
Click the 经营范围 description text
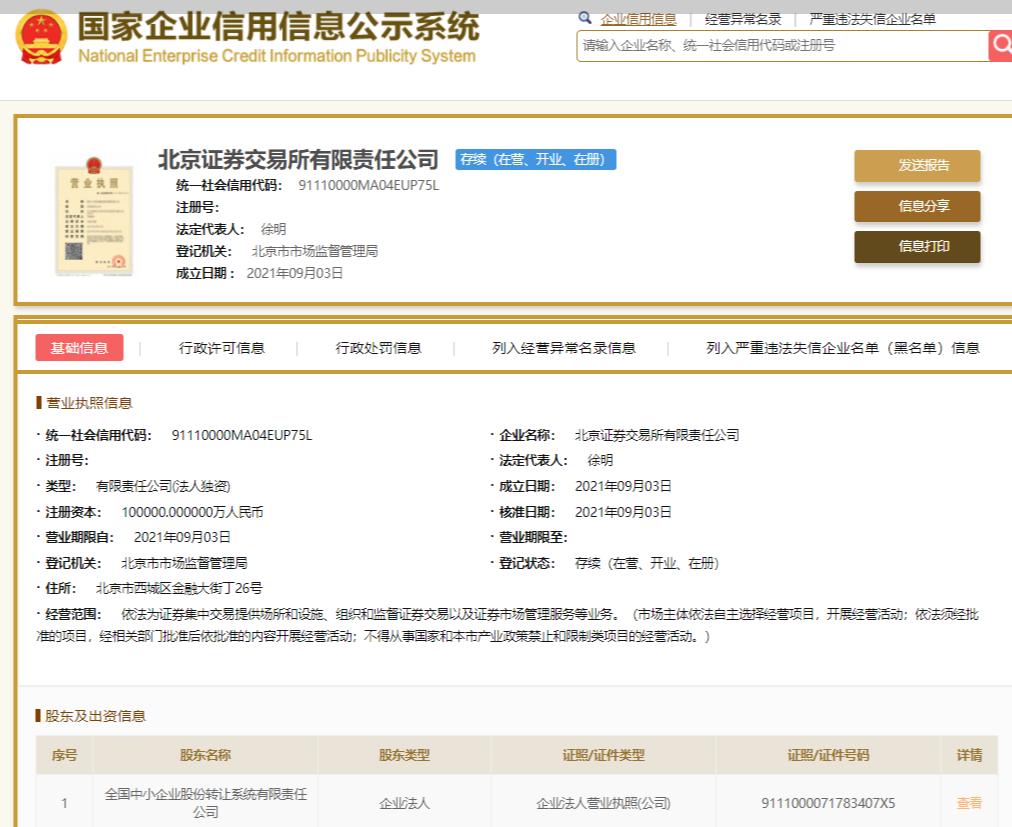(x=507, y=625)
